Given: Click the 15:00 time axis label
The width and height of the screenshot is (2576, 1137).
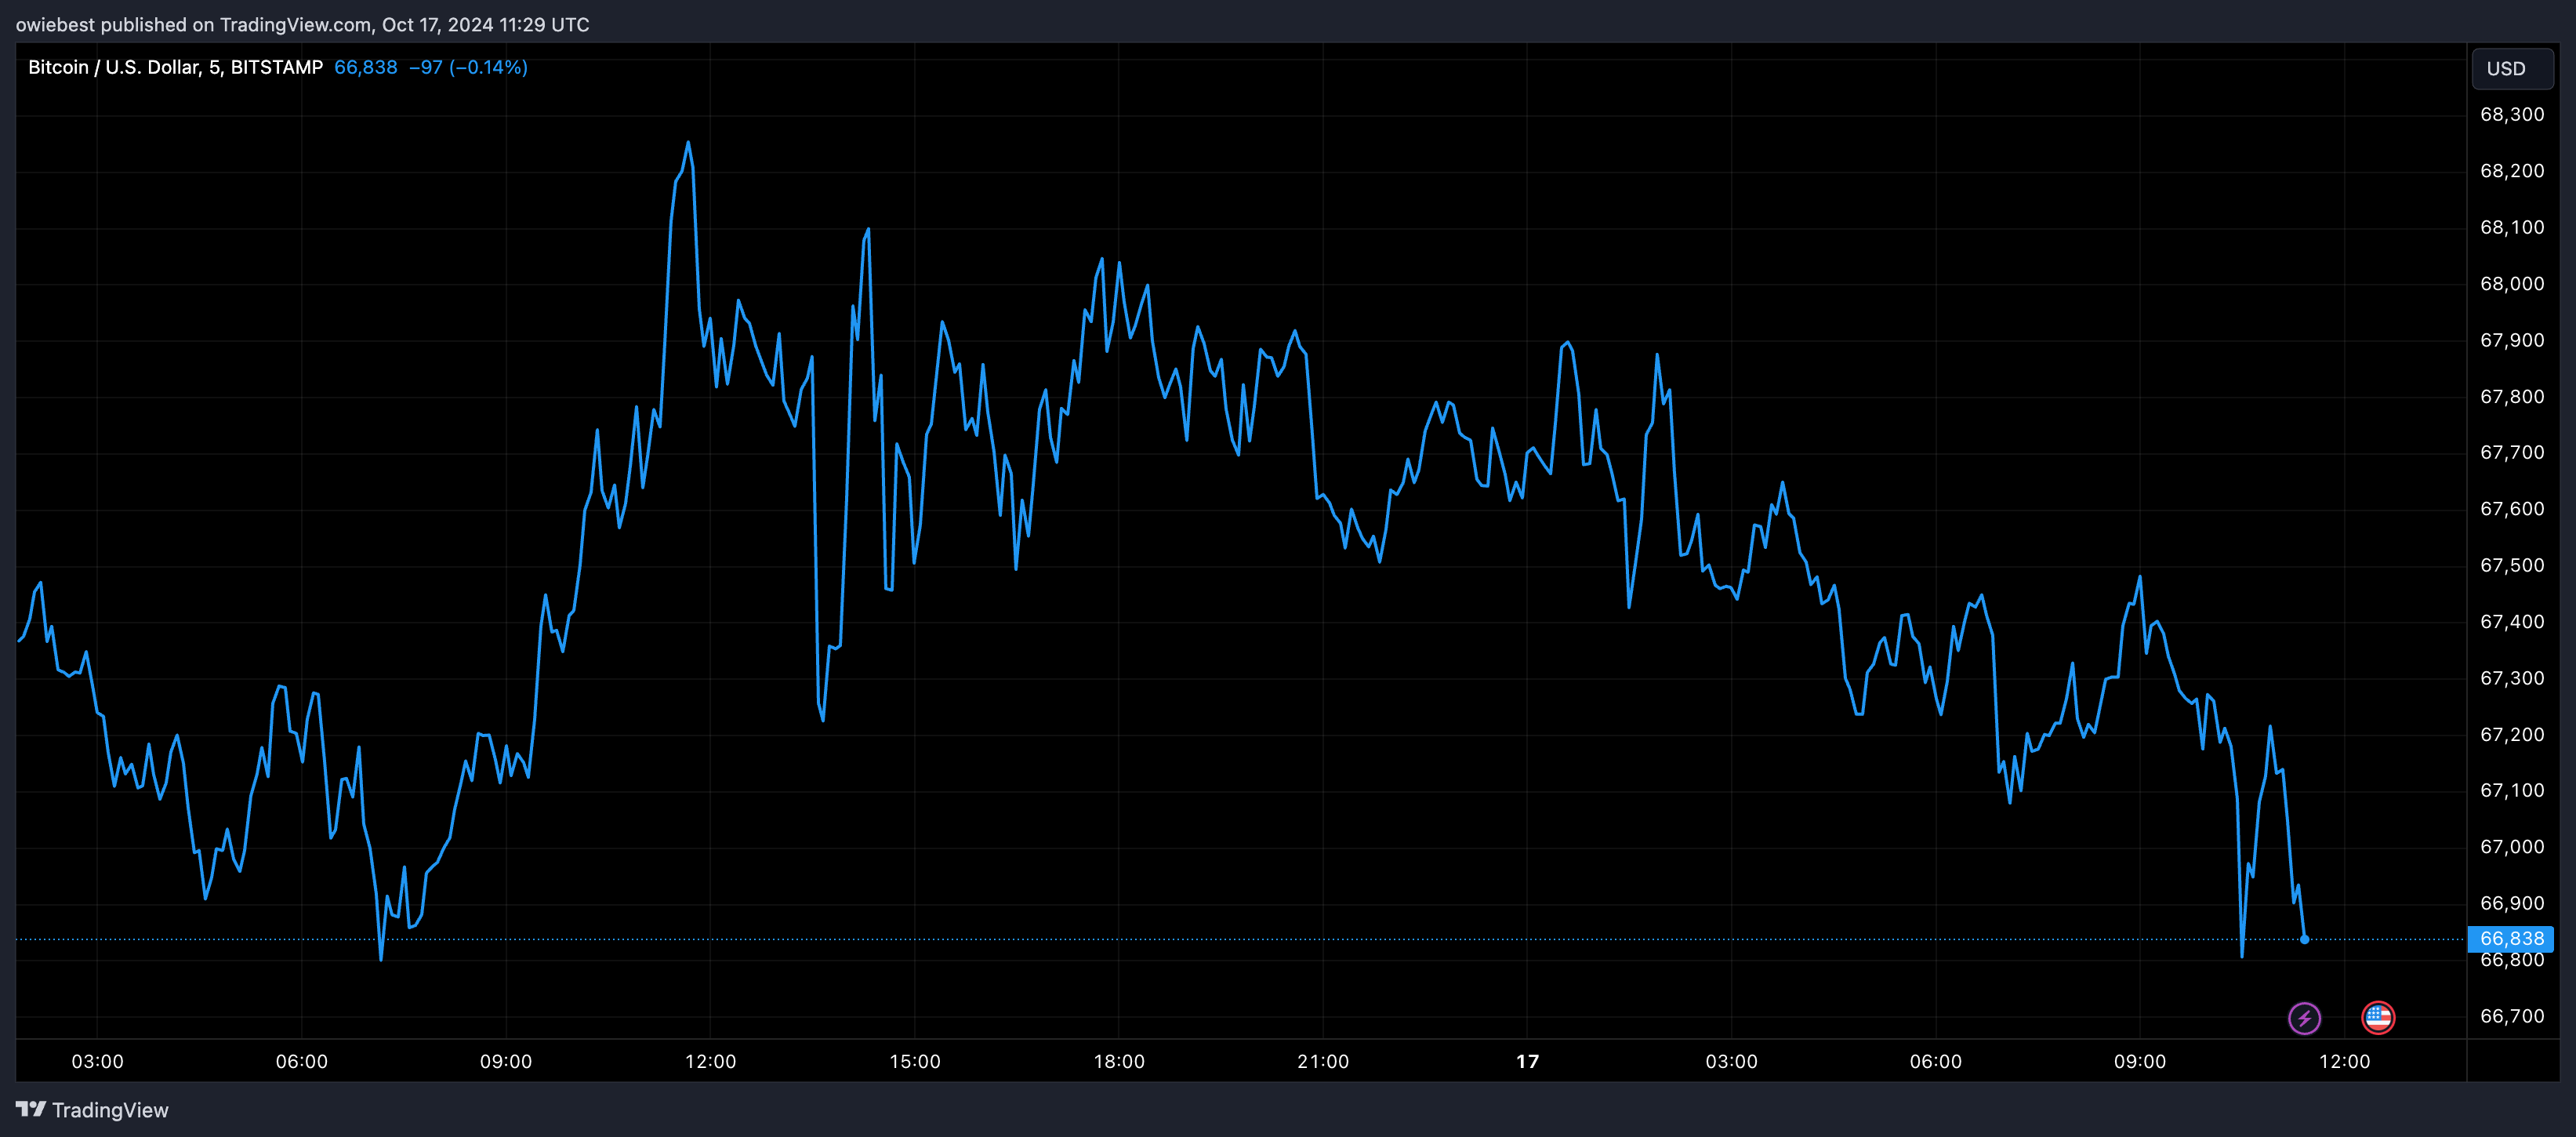Looking at the screenshot, I should point(914,1061).
